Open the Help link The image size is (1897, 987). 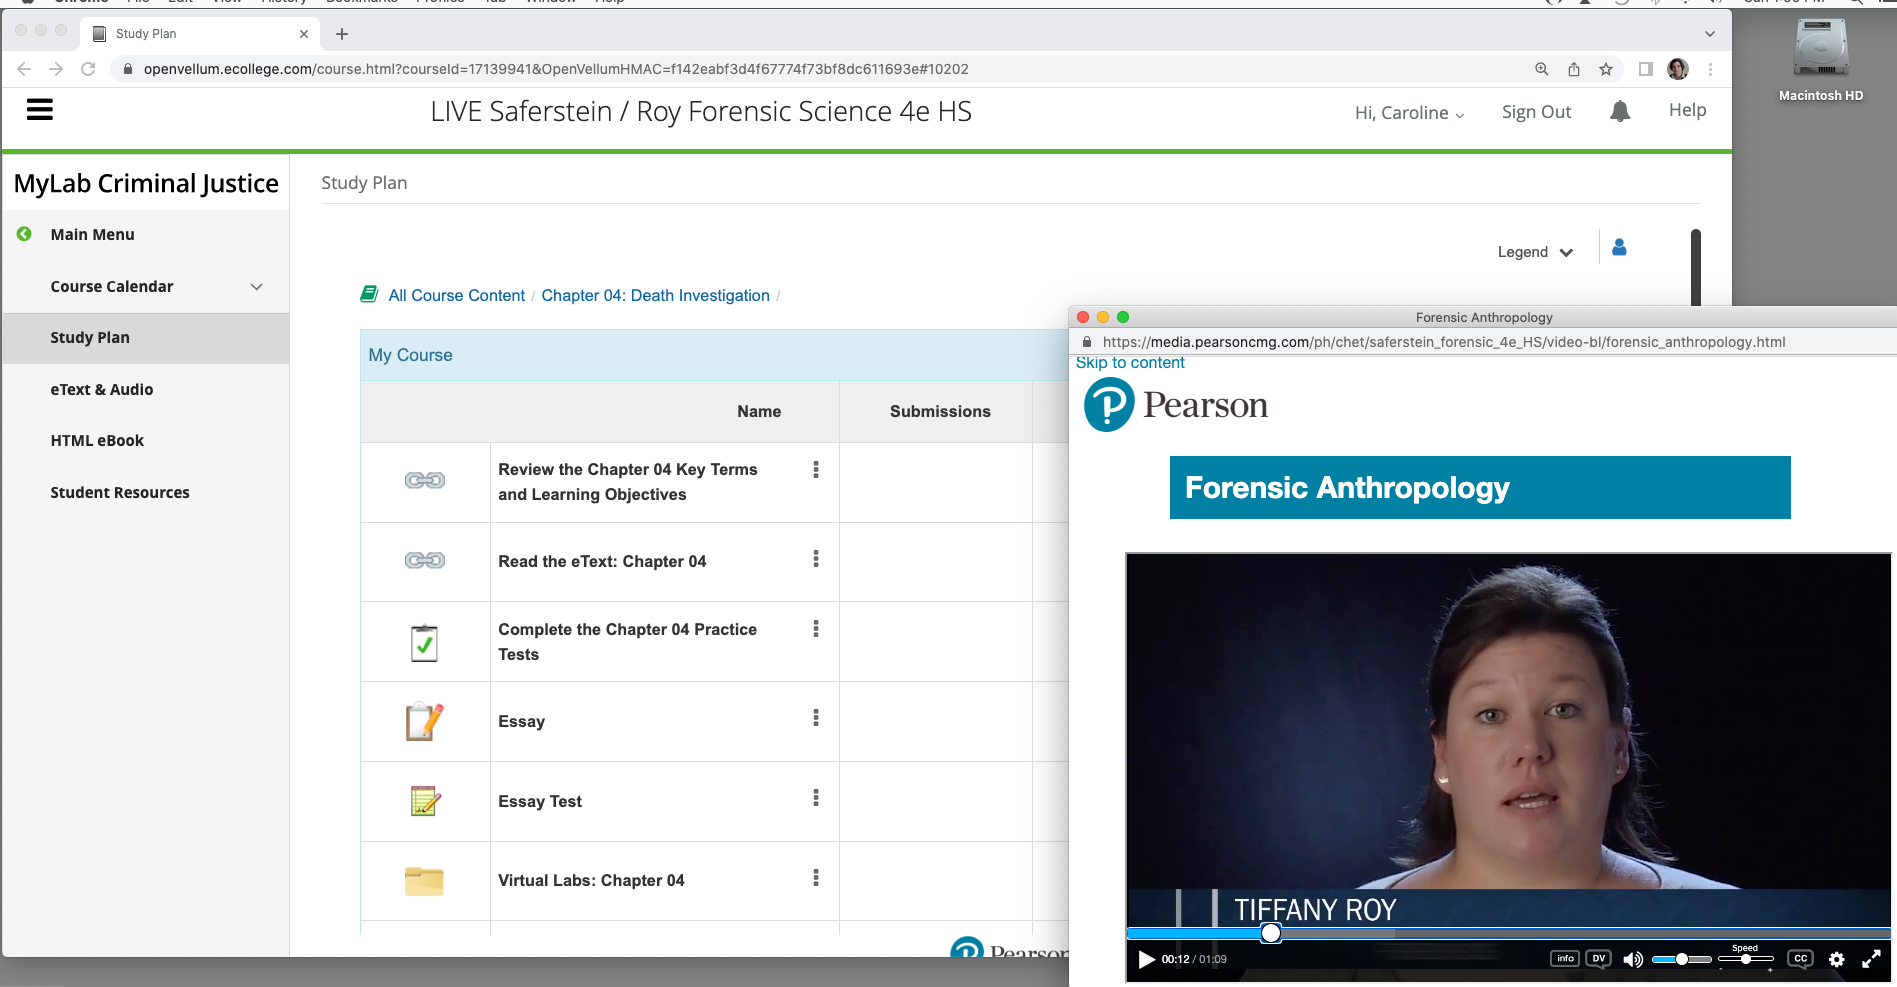click(x=1687, y=110)
